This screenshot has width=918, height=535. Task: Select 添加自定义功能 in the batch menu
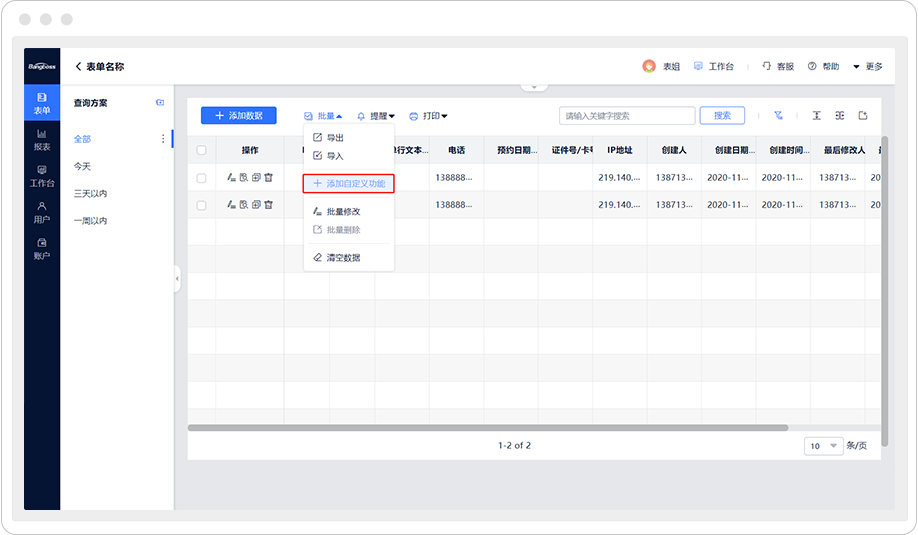[349, 184]
